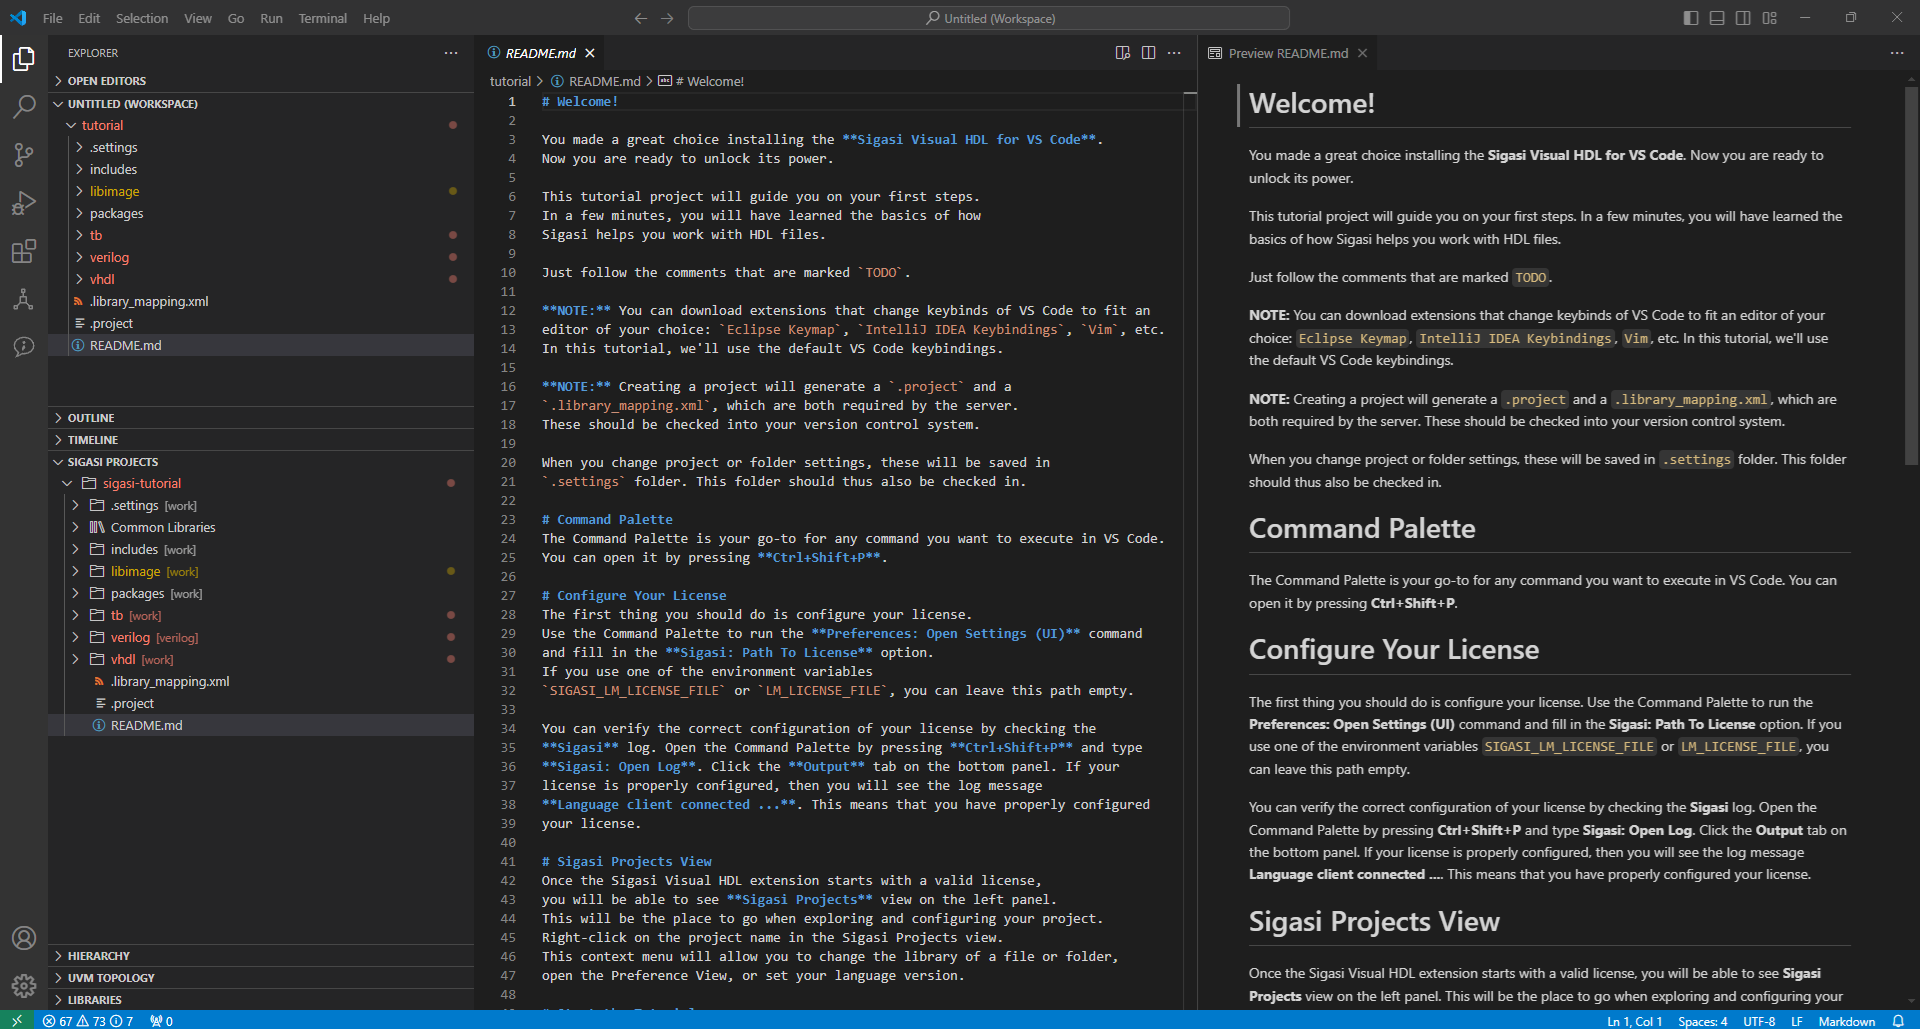Open the Search view in activity bar
Screen dimensions: 1920x1029
24,107
